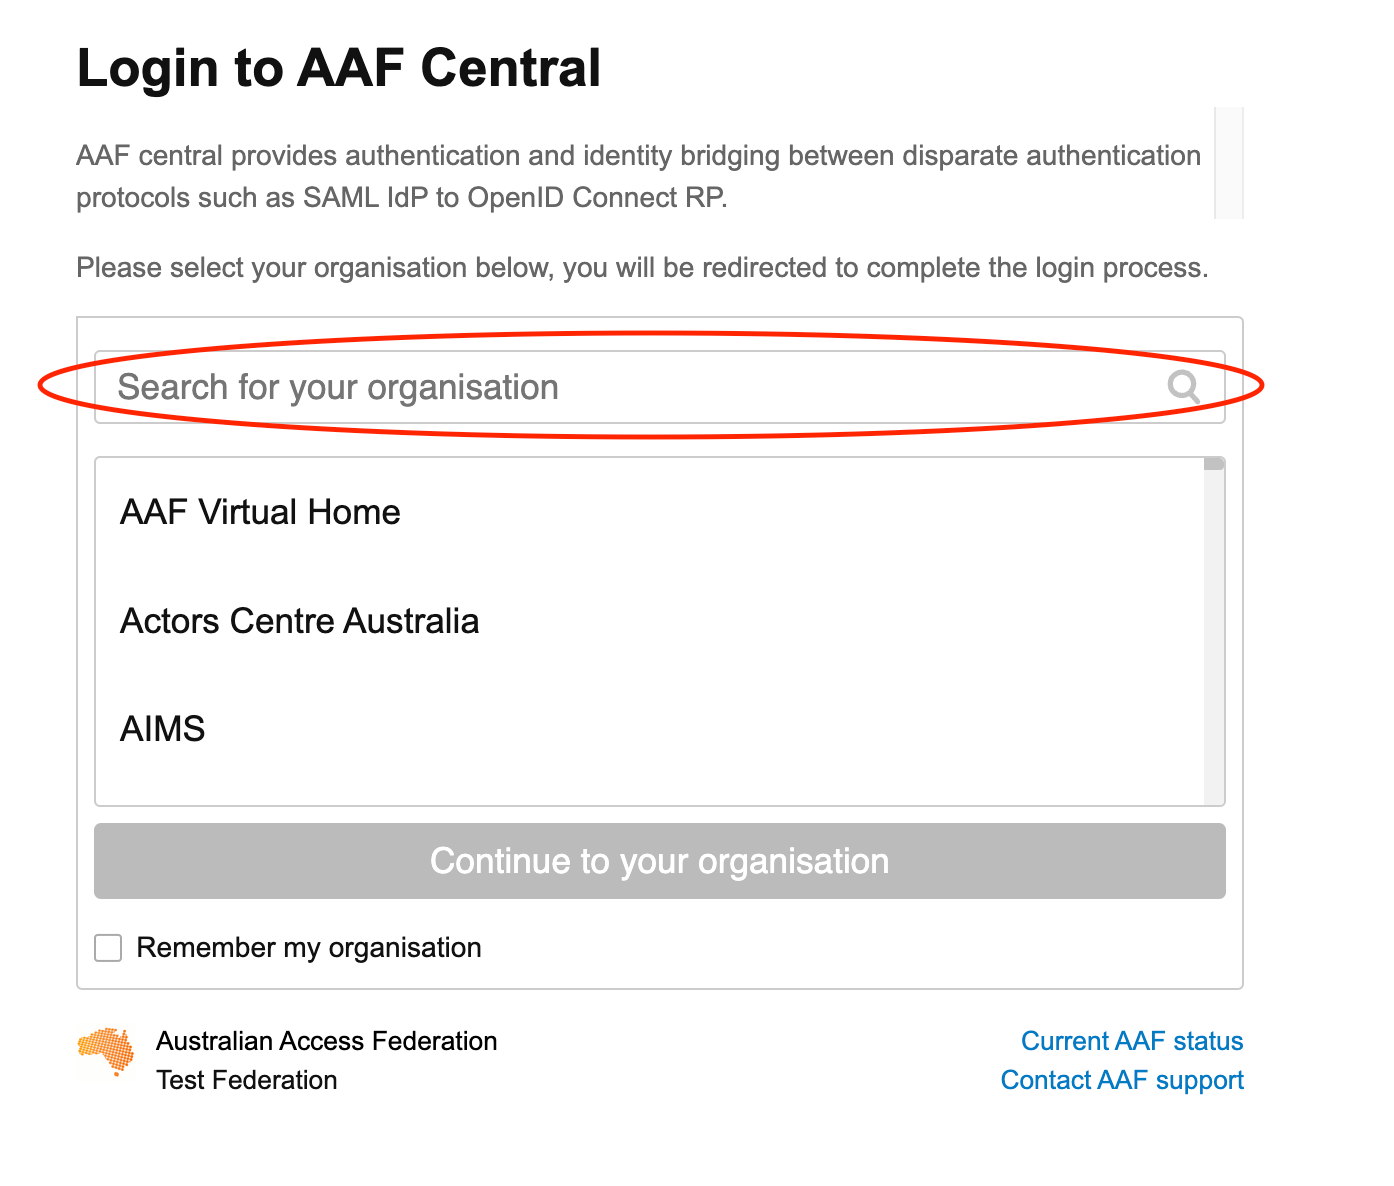Viewport: 1394px width, 1186px height.
Task: Follow the Contact AAF support link
Action: (x=1122, y=1080)
